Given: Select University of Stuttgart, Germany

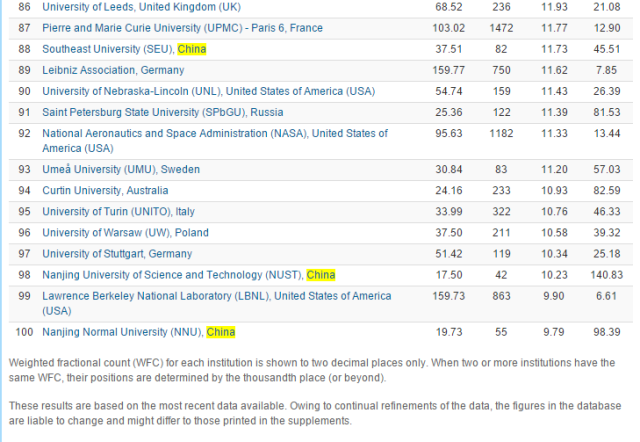Looking at the screenshot, I should pyautogui.click(x=117, y=254).
